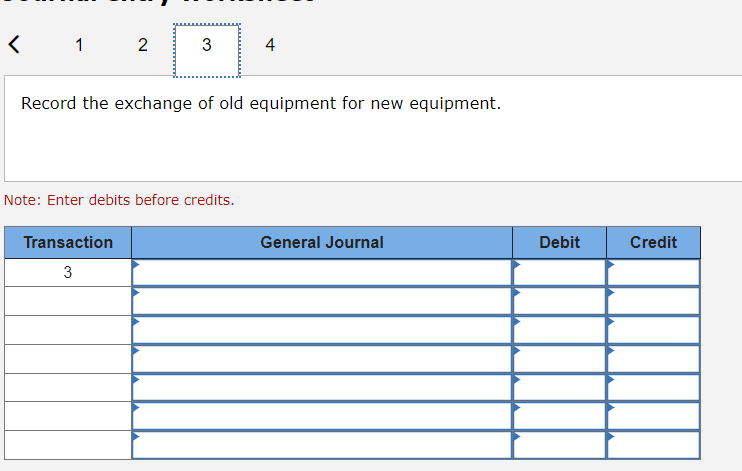Screen dimensions: 742x471
Task: Open journal entry tab 2
Action: point(143,45)
